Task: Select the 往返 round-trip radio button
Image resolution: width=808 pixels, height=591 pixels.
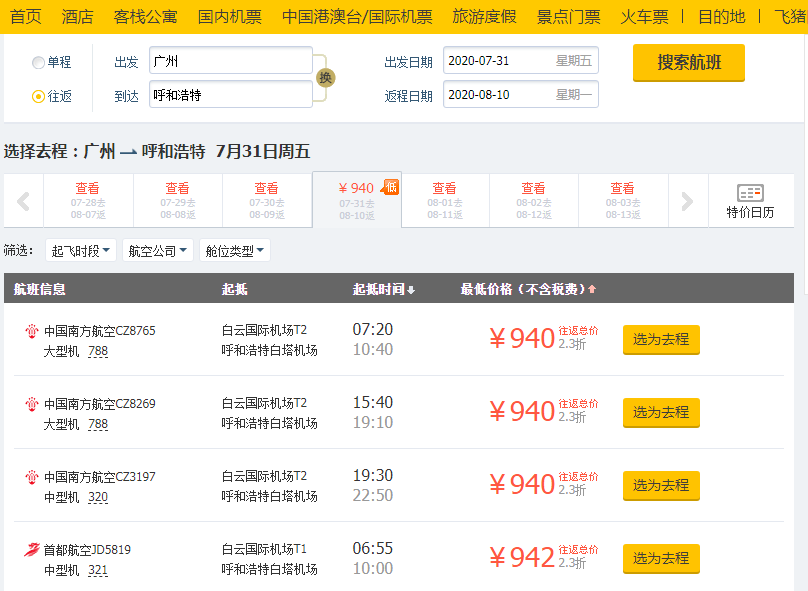Action: tap(38, 97)
